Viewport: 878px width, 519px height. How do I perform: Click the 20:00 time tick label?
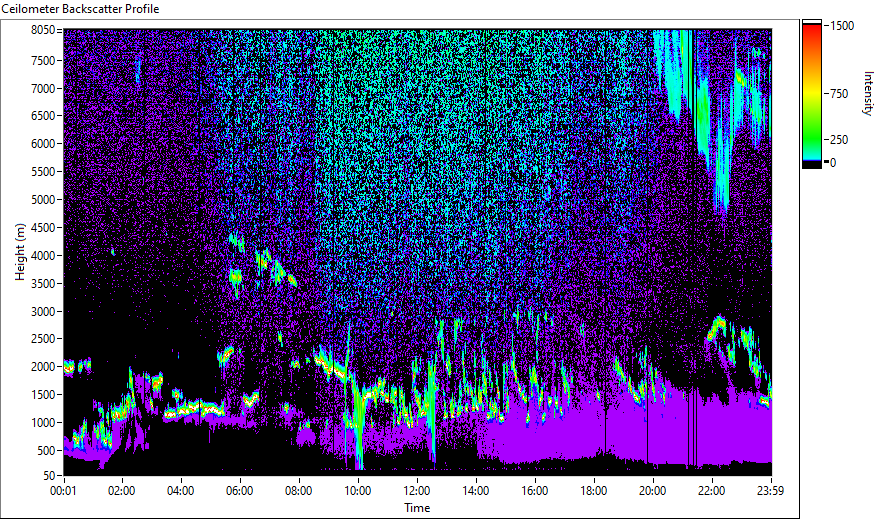tap(652, 491)
